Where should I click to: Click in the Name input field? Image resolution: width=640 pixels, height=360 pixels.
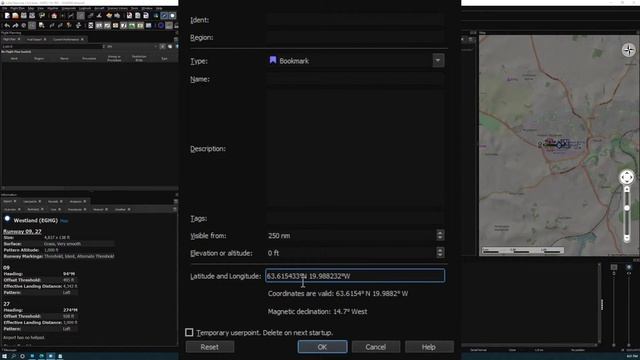pos(355,79)
